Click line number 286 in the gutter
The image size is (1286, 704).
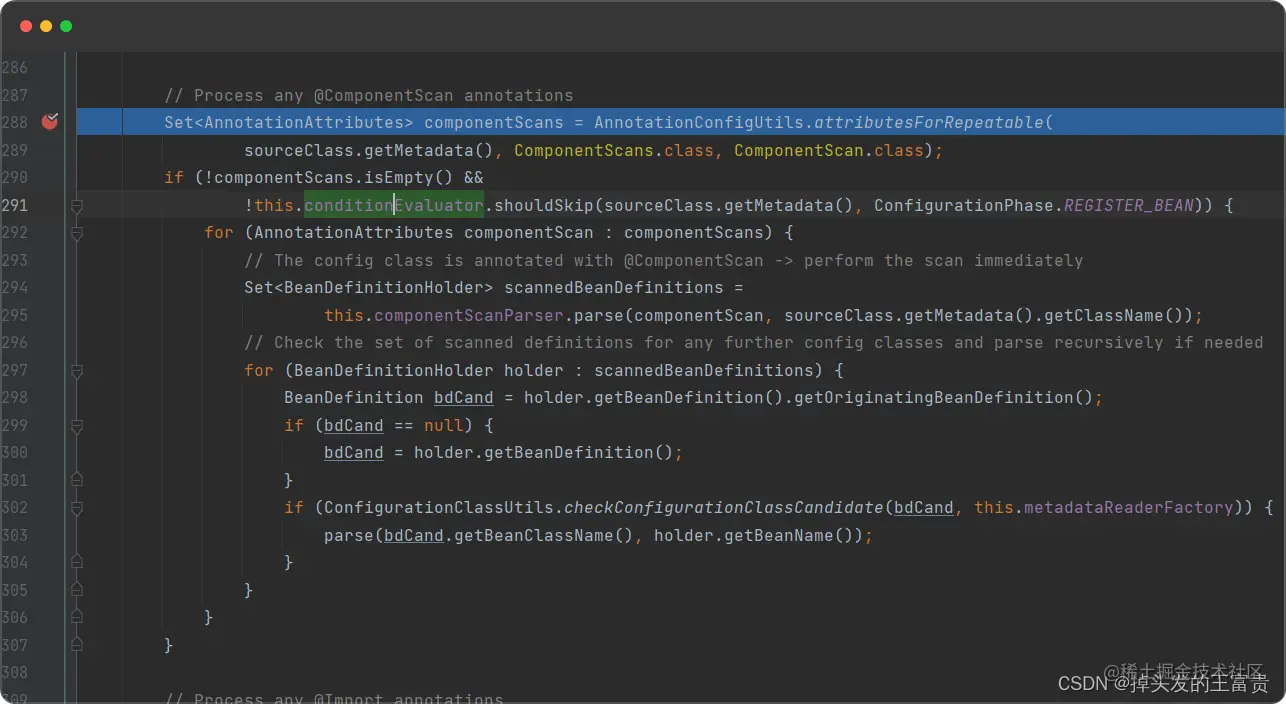pos(15,68)
